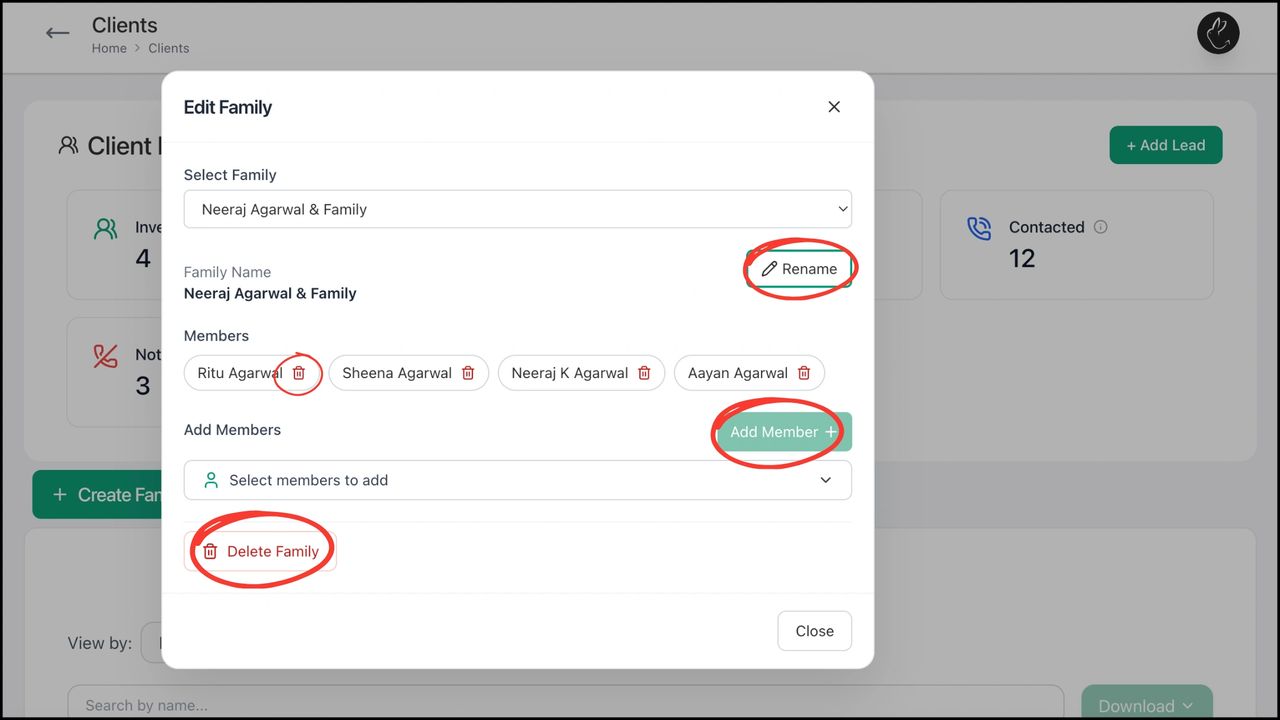Click the Rename button
This screenshot has width=1280, height=720.
tap(799, 269)
